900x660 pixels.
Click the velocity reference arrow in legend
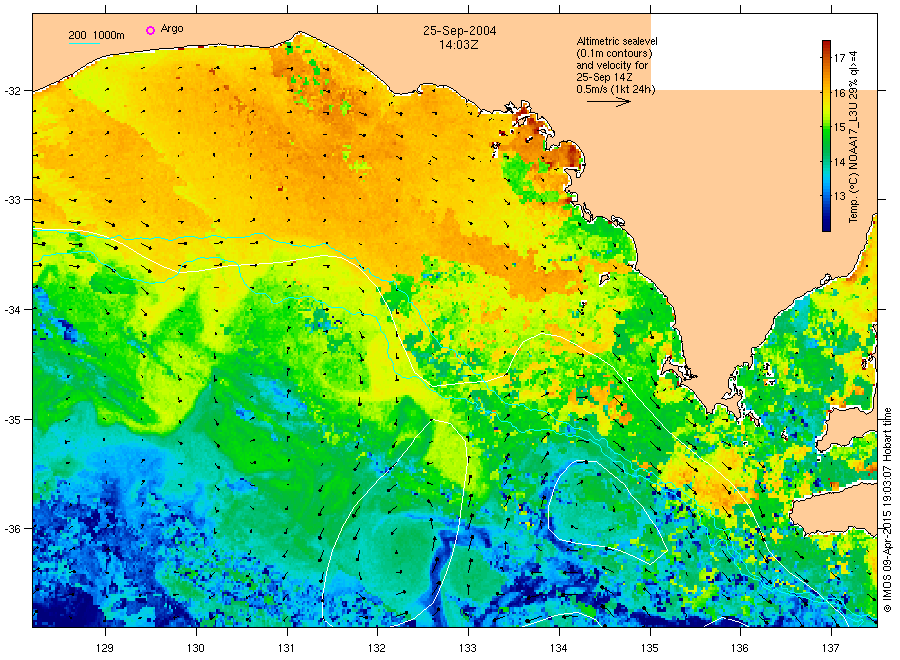click(609, 102)
